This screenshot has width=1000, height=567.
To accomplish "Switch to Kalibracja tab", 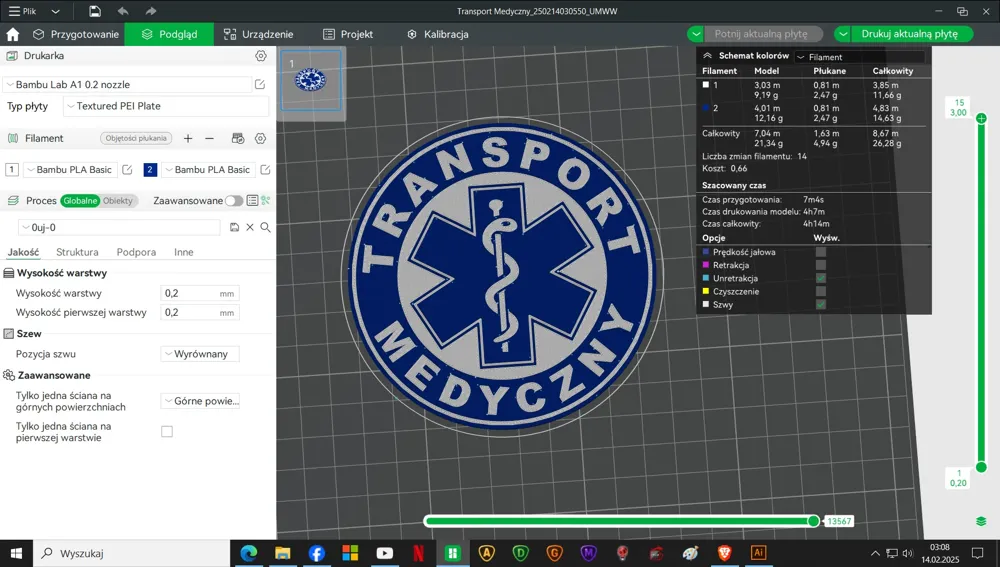I will (438, 34).
